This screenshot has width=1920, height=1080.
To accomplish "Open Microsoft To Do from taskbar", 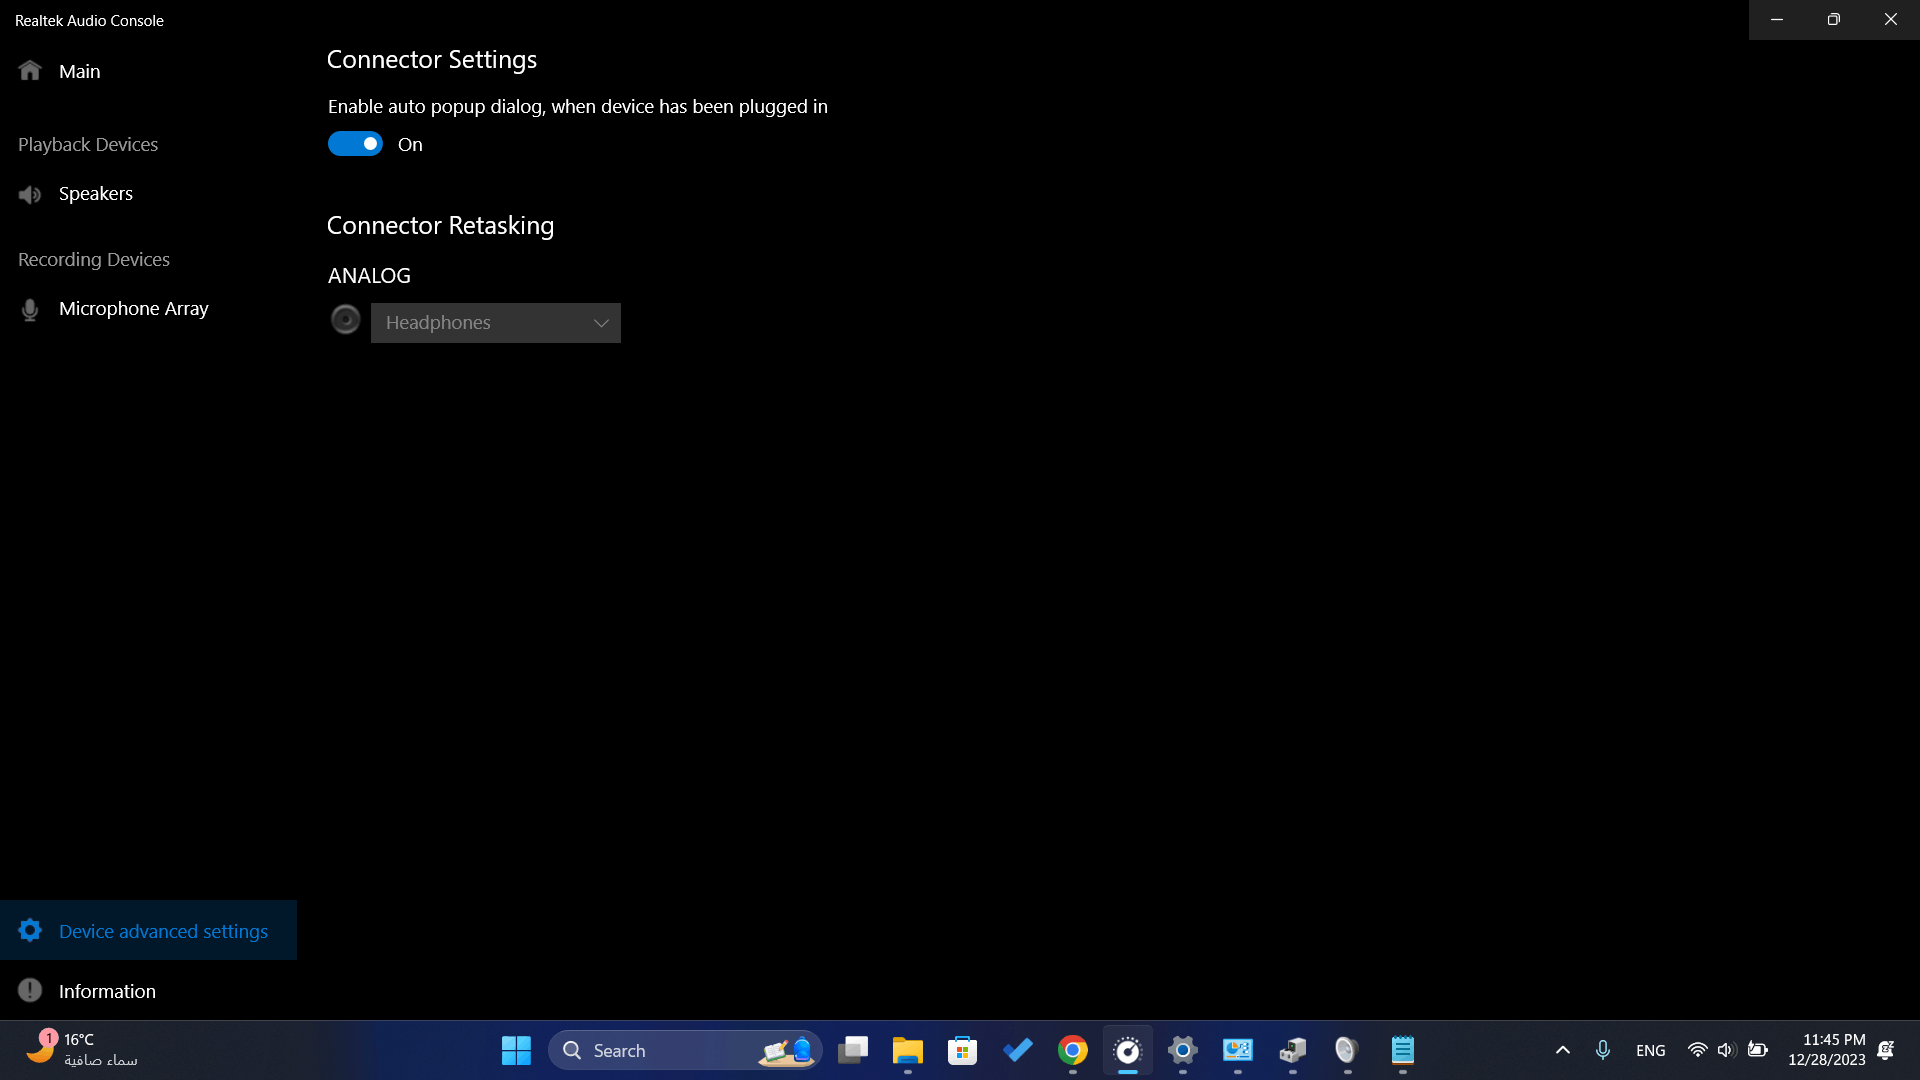I will 1018,1051.
